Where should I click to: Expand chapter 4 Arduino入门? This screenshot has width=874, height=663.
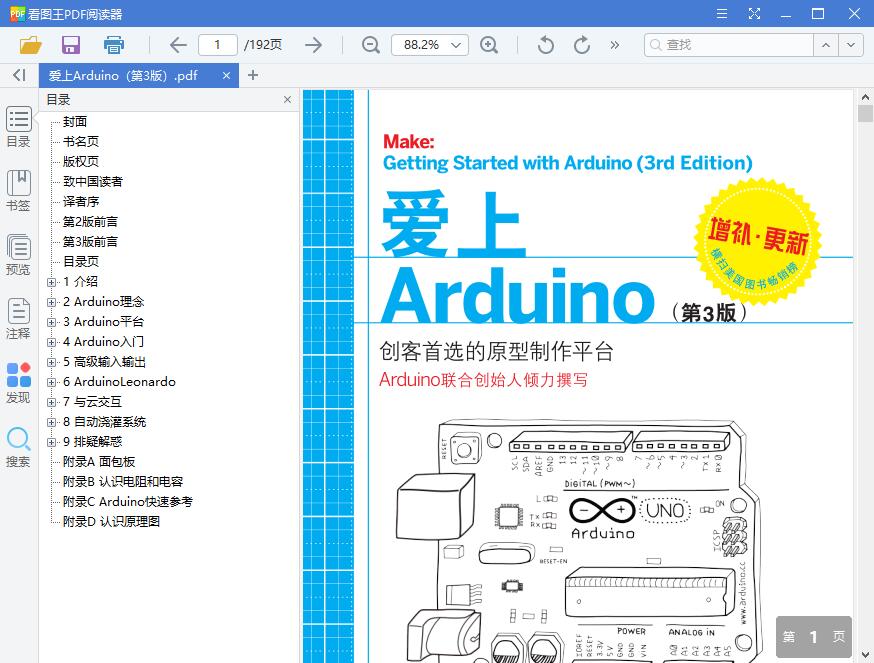pos(51,342)
